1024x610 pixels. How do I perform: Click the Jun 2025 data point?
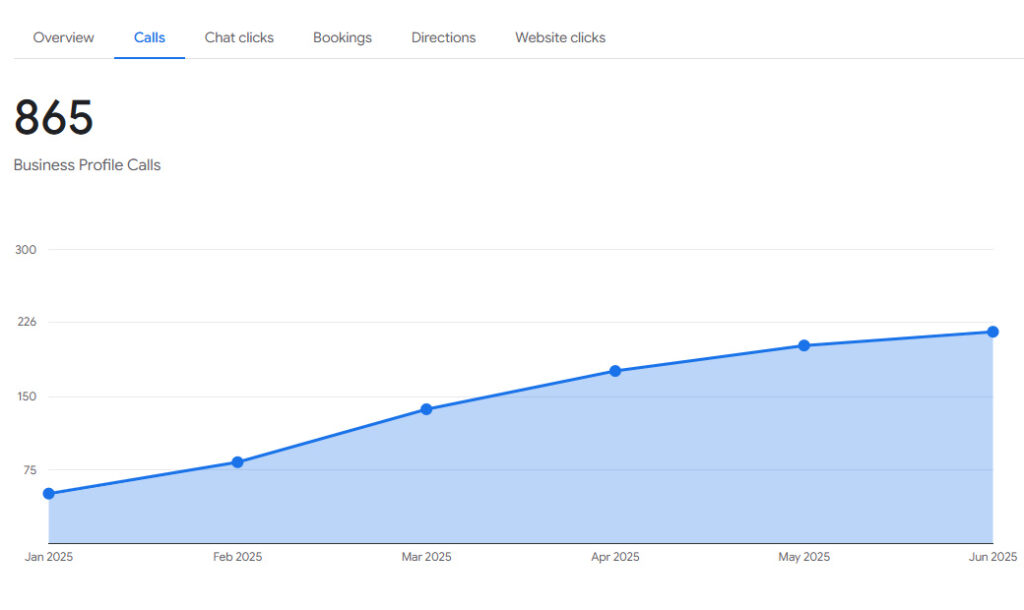pos(993,332)
